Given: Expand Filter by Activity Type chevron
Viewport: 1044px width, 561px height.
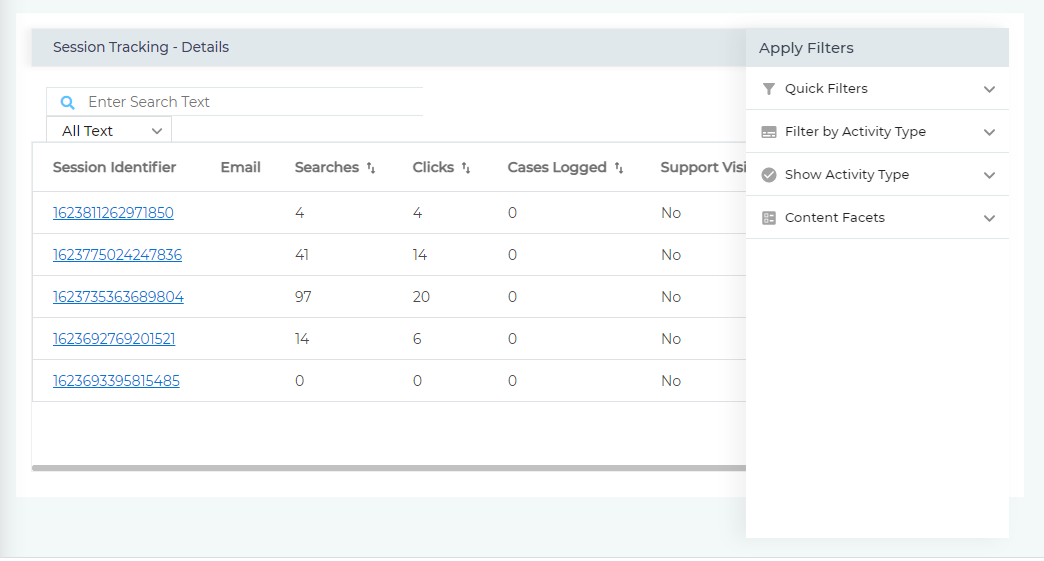Looking at the screenshot, I should pos(989,132).
